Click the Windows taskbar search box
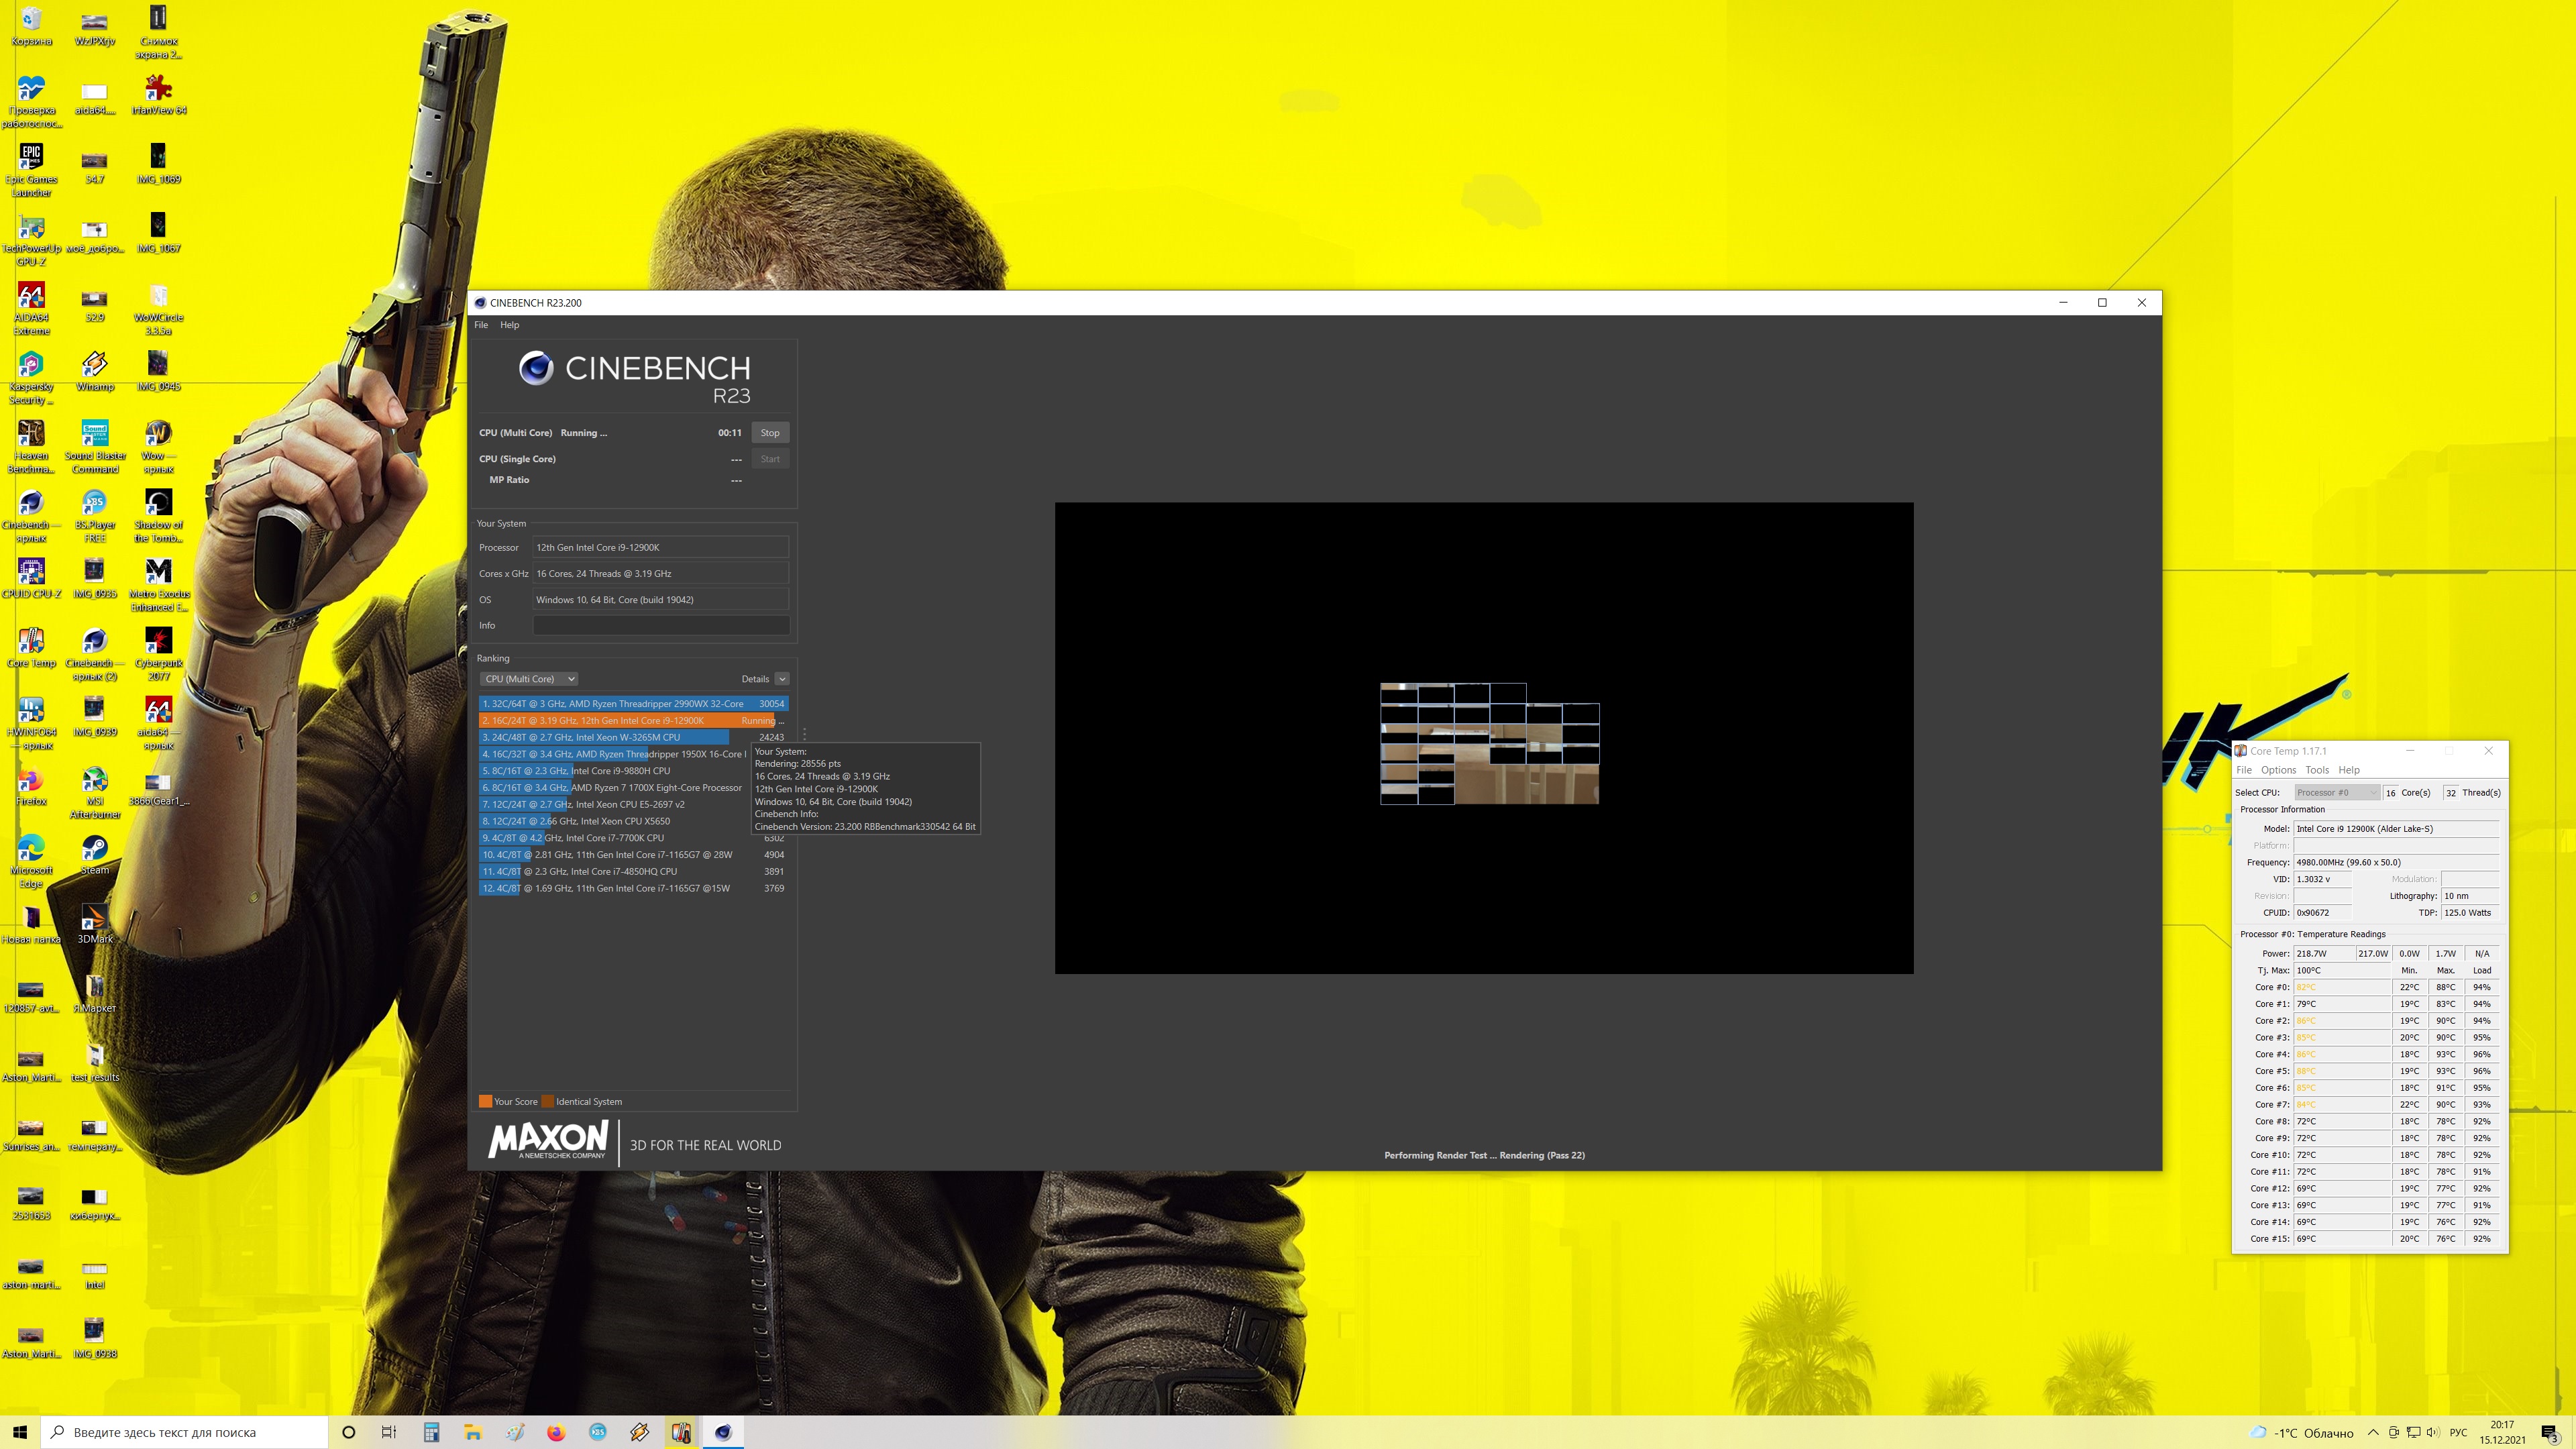 [185, 1432]
